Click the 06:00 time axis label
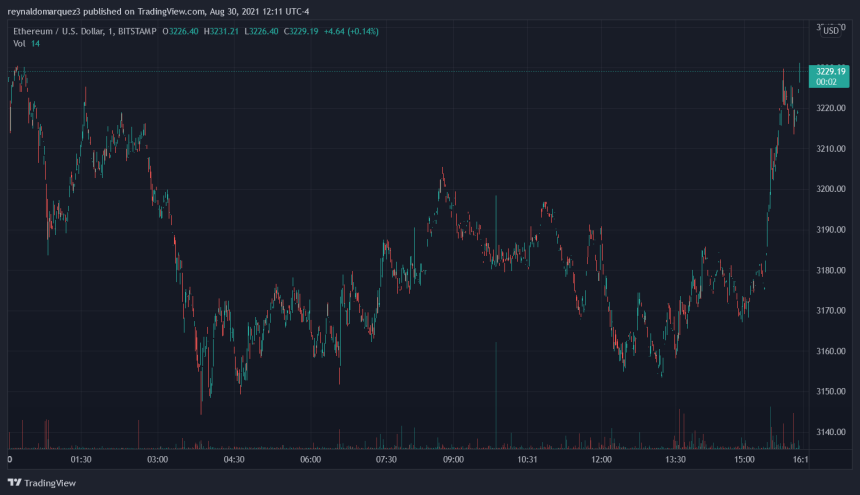The image size is (860, 495). coord(311,460)
